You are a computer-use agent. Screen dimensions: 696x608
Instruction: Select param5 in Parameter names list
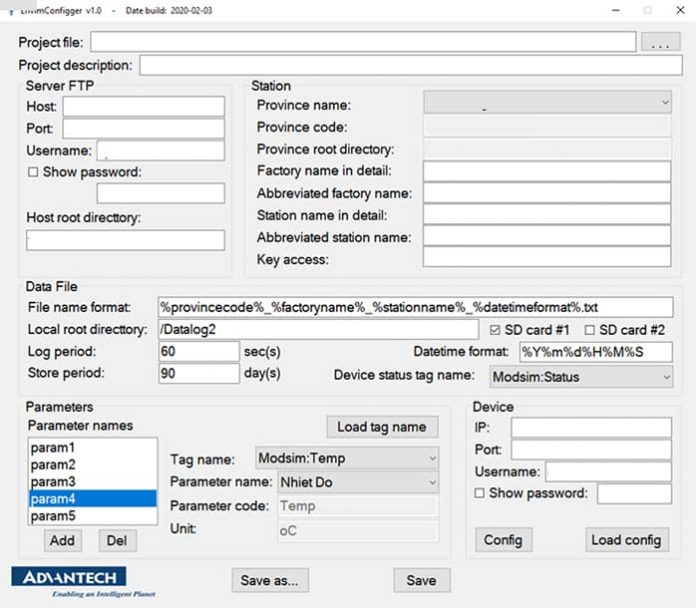(92, 516)
